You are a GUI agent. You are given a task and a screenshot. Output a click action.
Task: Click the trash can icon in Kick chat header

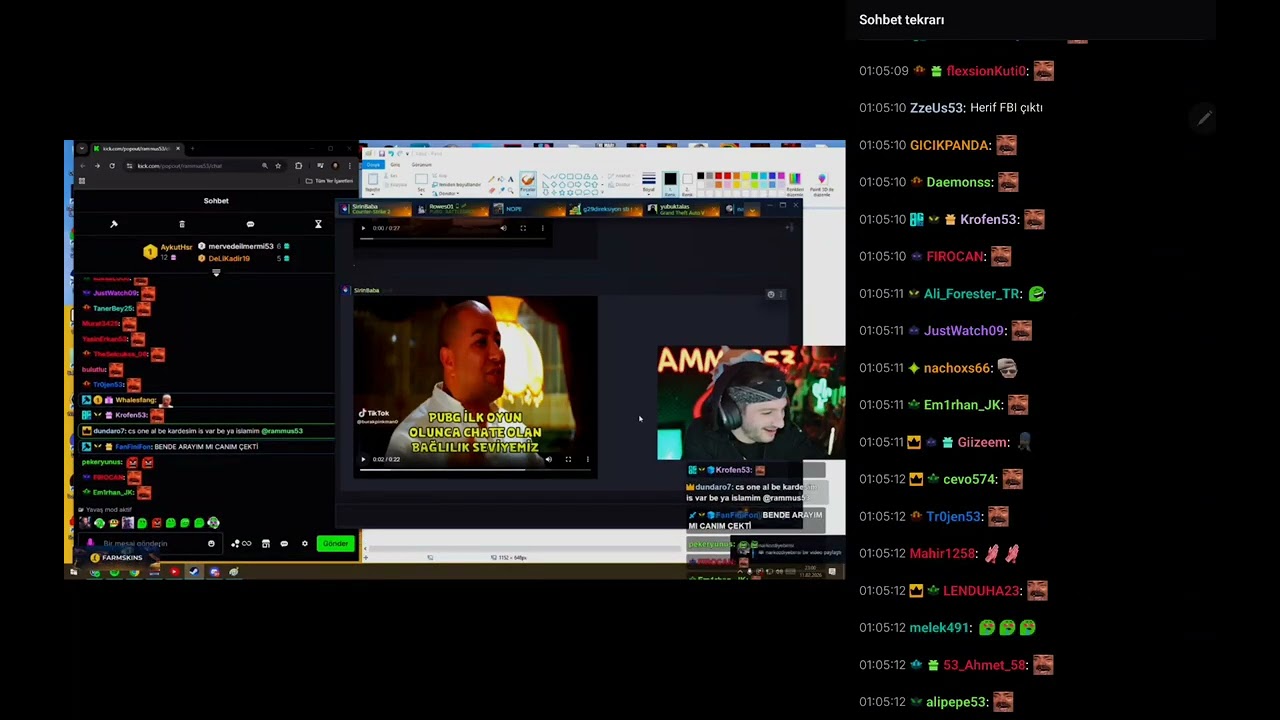182,224
